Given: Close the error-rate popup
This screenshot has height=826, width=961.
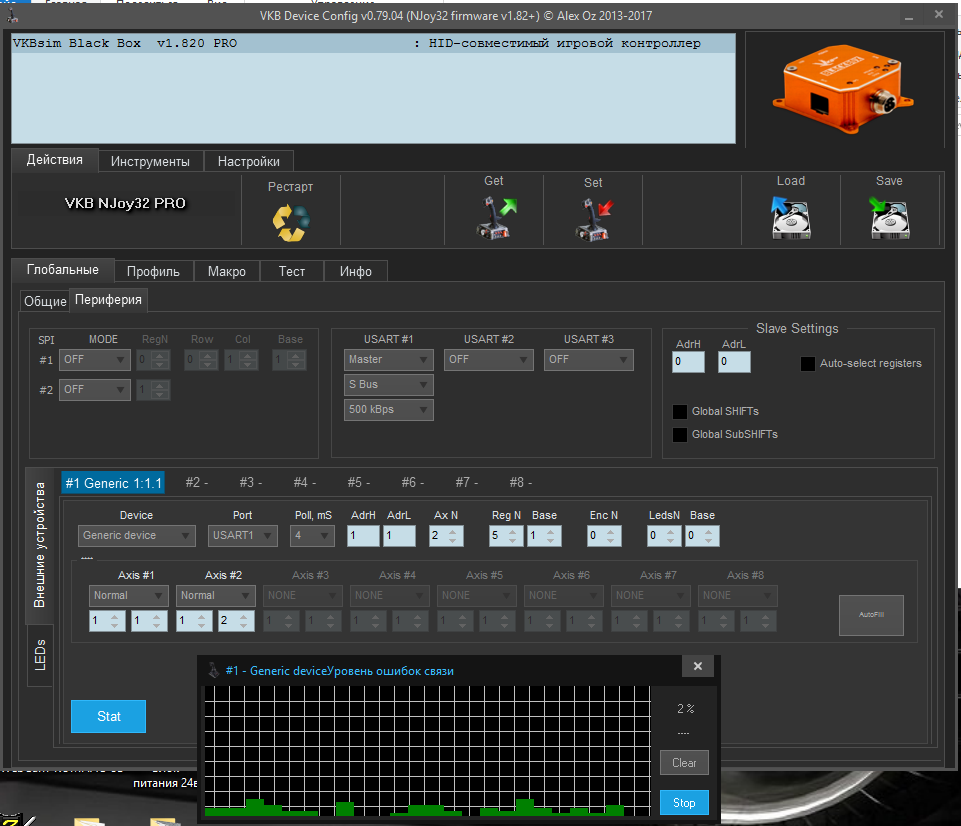Looking at the screenshot, I should [697, 666].
